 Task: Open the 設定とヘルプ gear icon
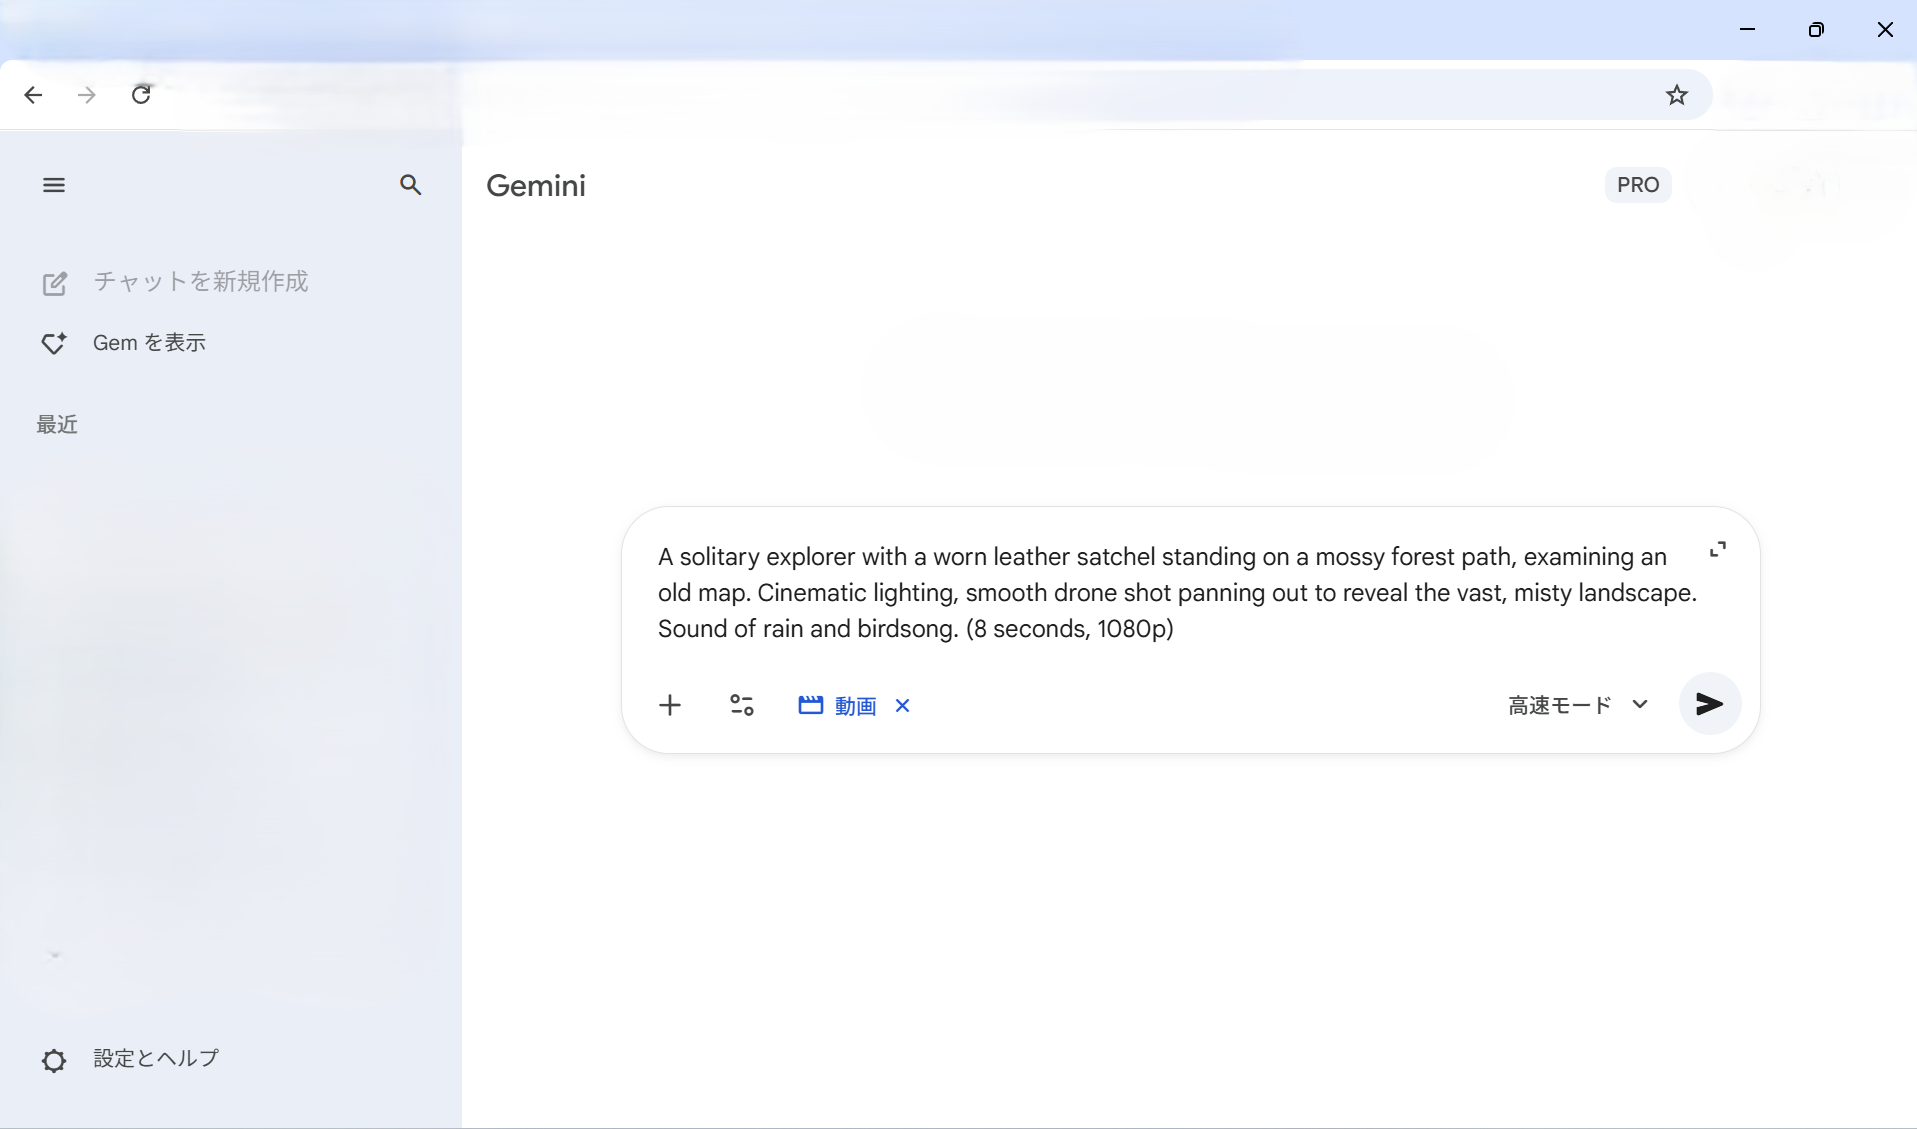[54, 1060]
